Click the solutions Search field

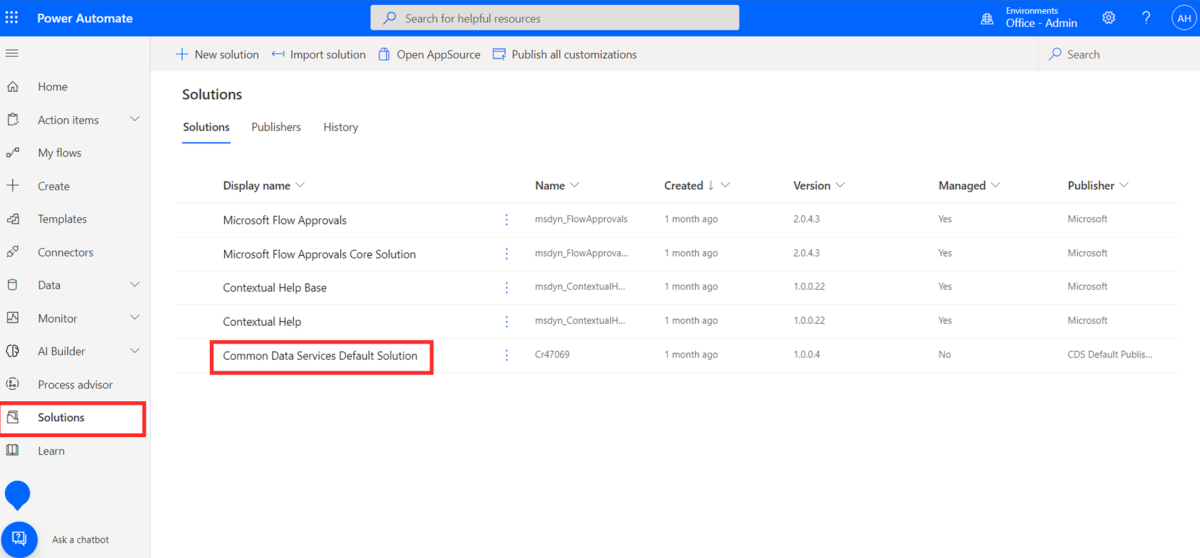1119,54
